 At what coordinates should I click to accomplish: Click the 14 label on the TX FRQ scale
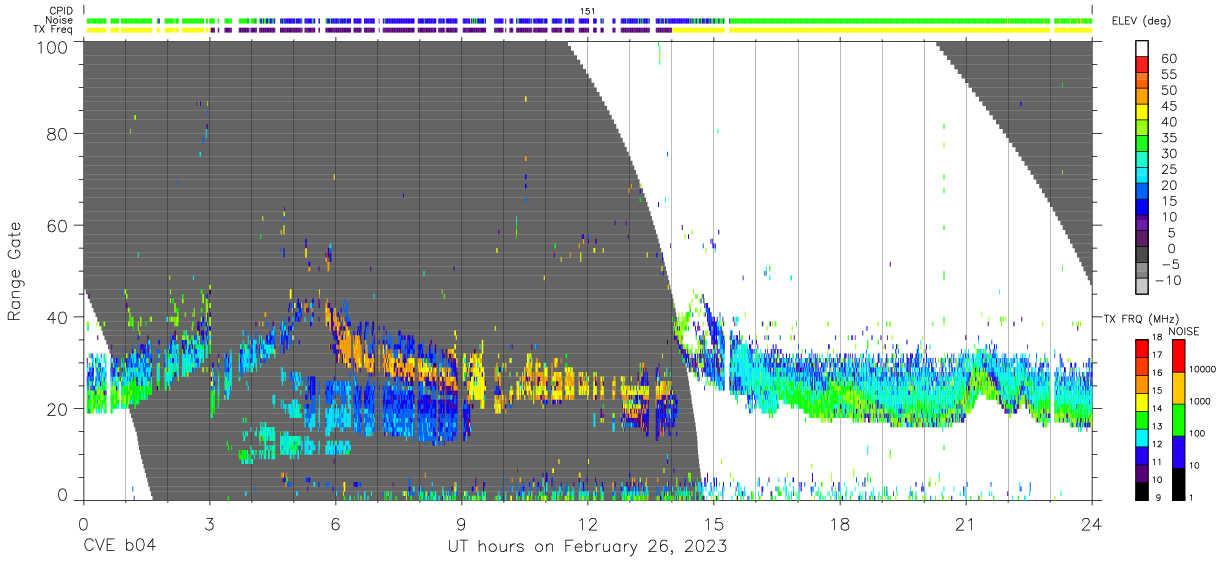coord(1157,408)
